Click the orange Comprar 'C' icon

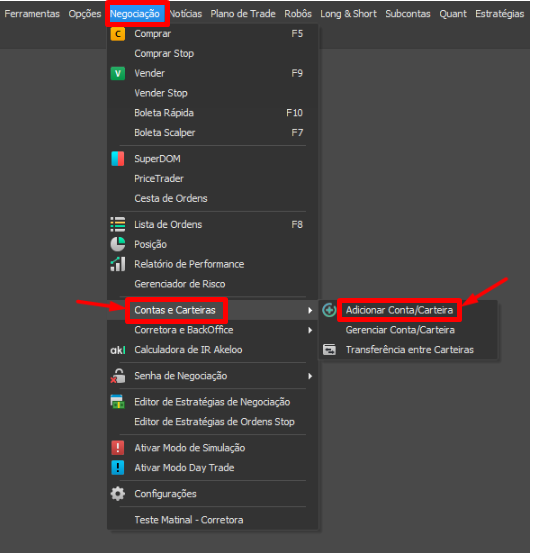pos(118,34)
